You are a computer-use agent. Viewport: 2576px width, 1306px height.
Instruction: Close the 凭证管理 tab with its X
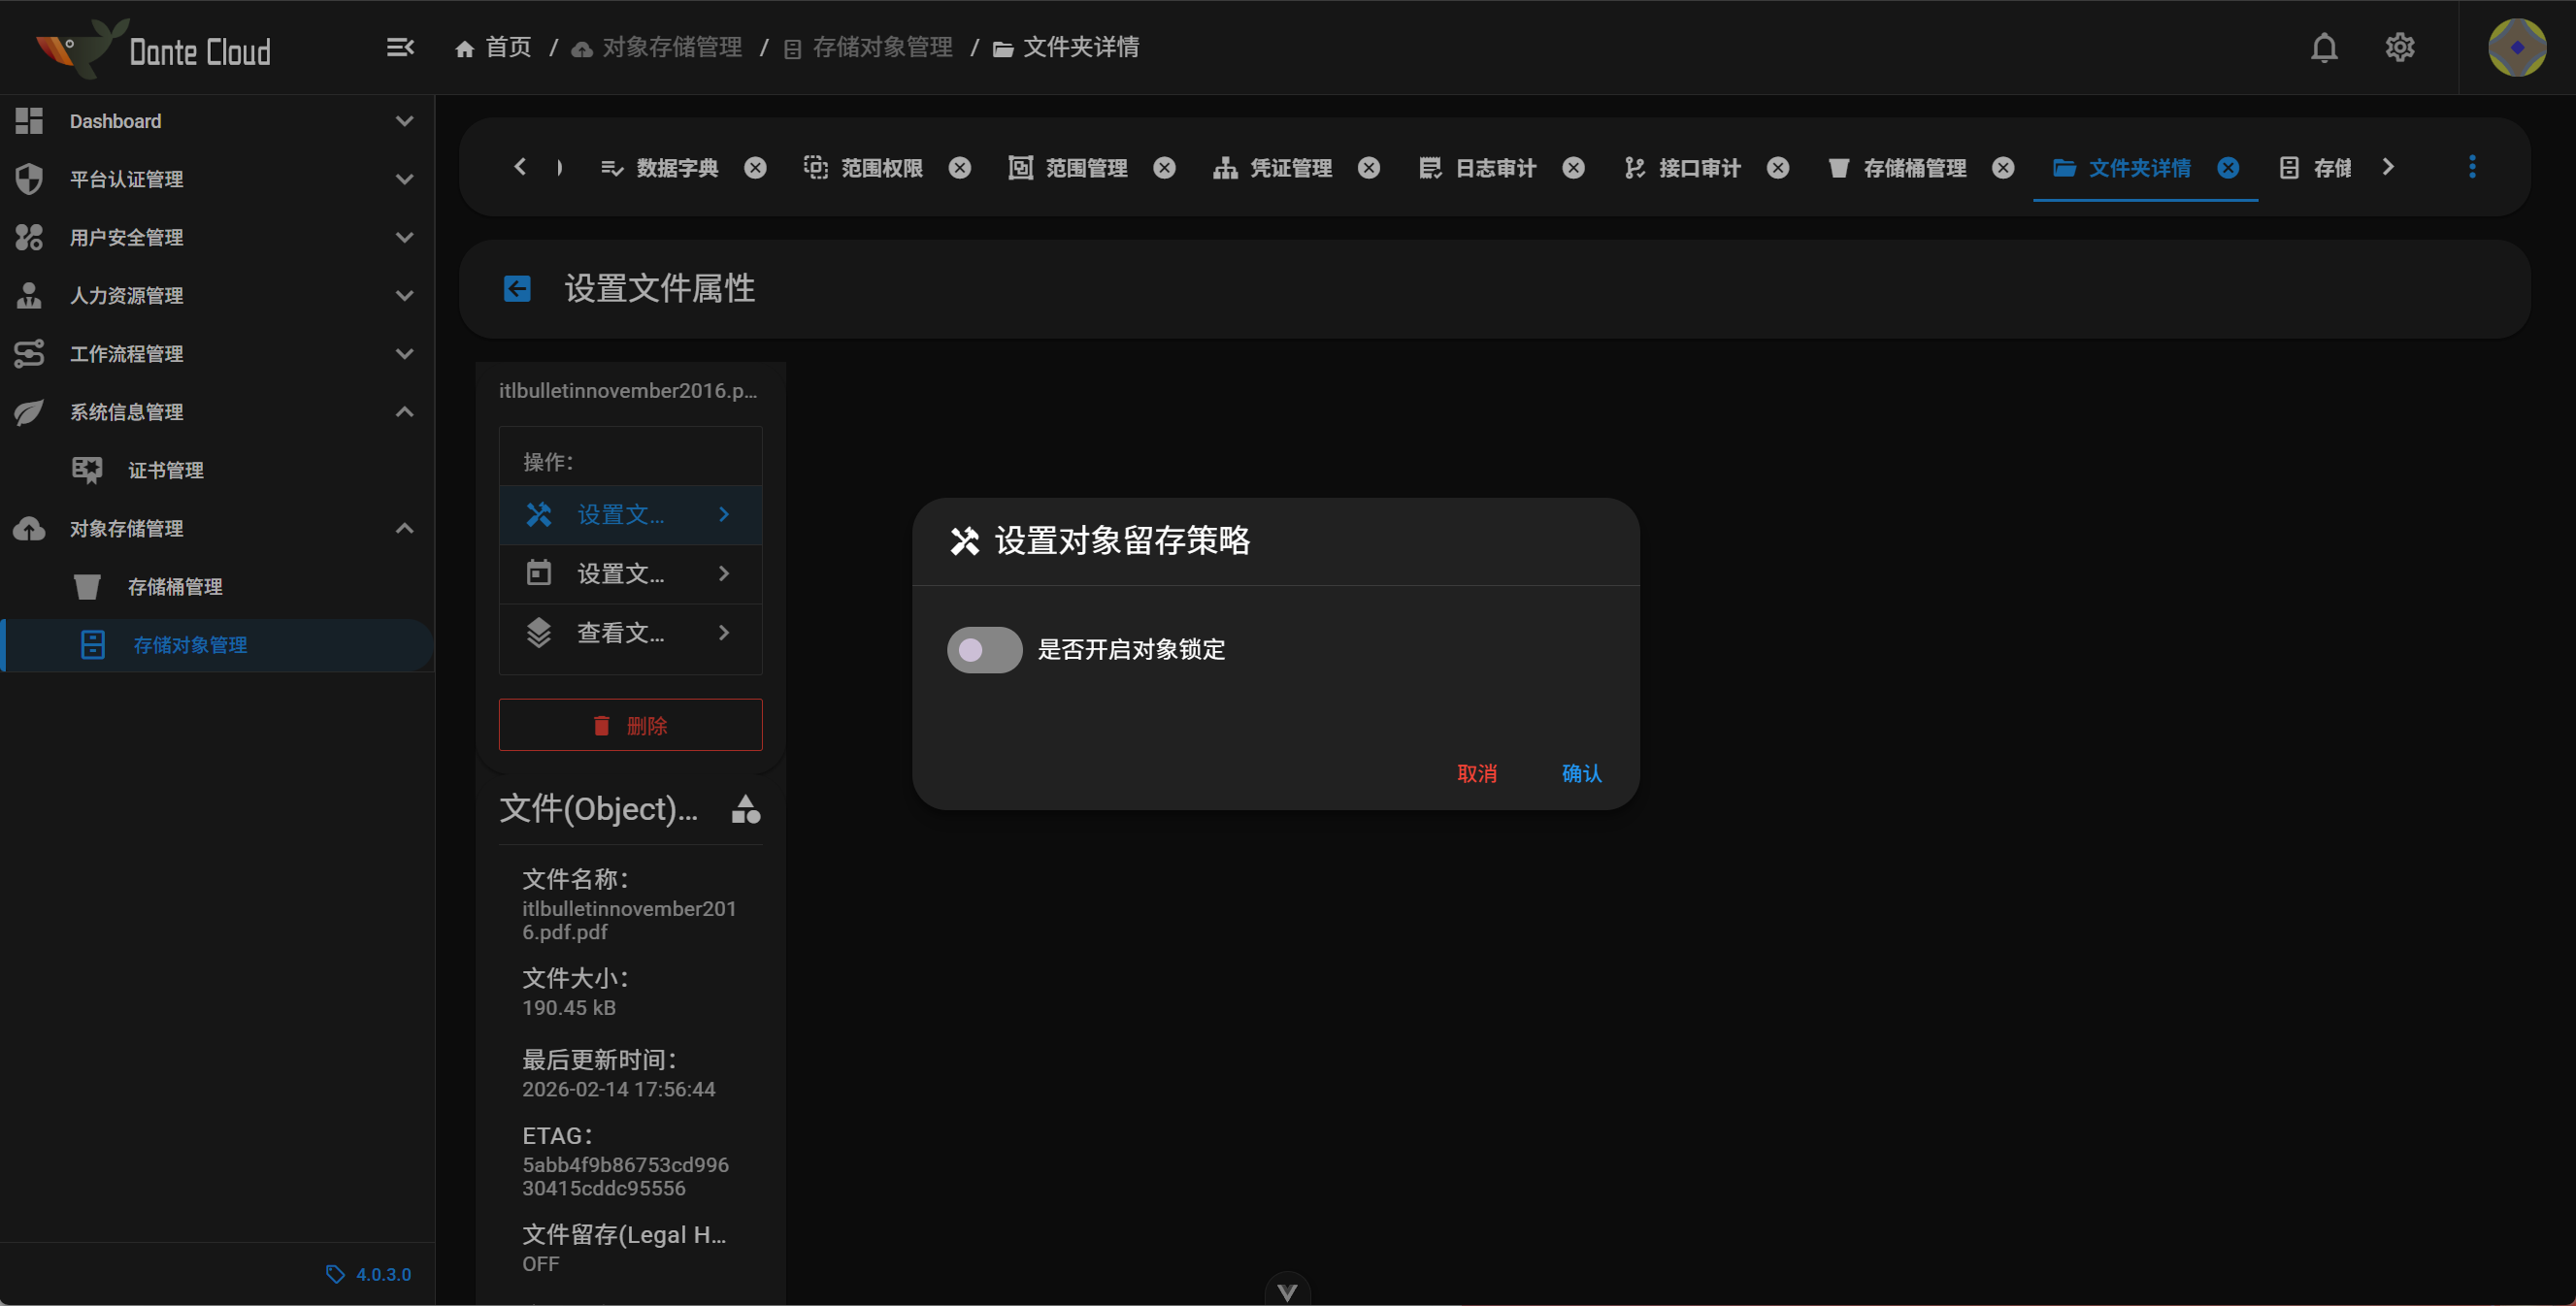pyautogui.click(x=1369, y=167)
